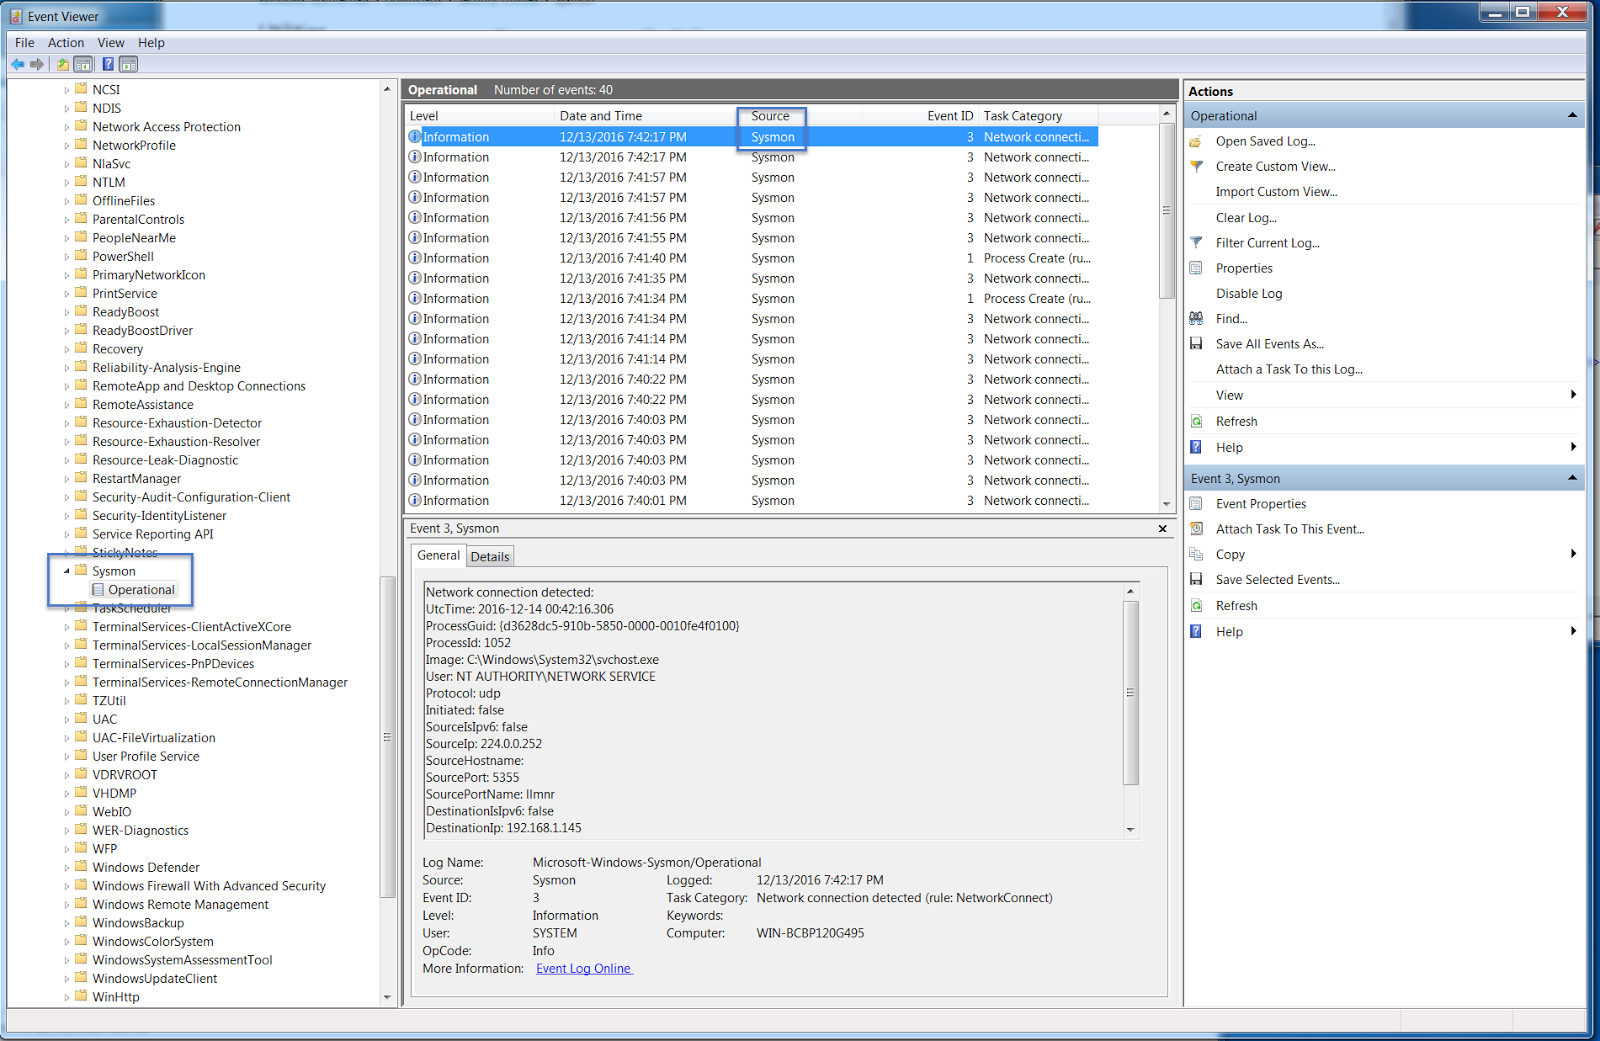Expand the NTLM node in the tree
Image resolution: width=1600 pixels, height=1041 pixels.
(67, 181)
